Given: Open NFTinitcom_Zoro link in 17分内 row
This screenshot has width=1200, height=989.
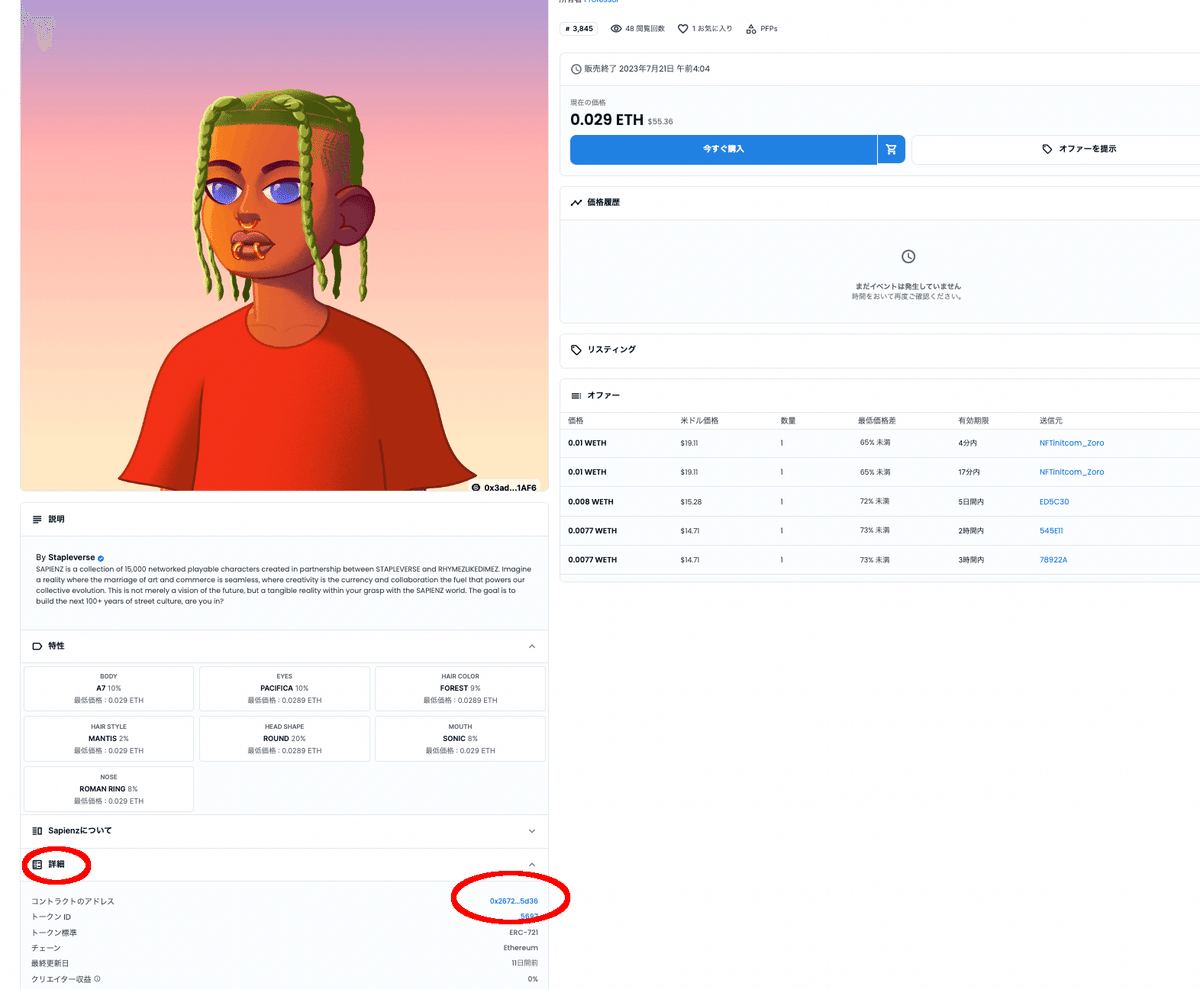Looking at the screenshot, I should point(1072,471).
